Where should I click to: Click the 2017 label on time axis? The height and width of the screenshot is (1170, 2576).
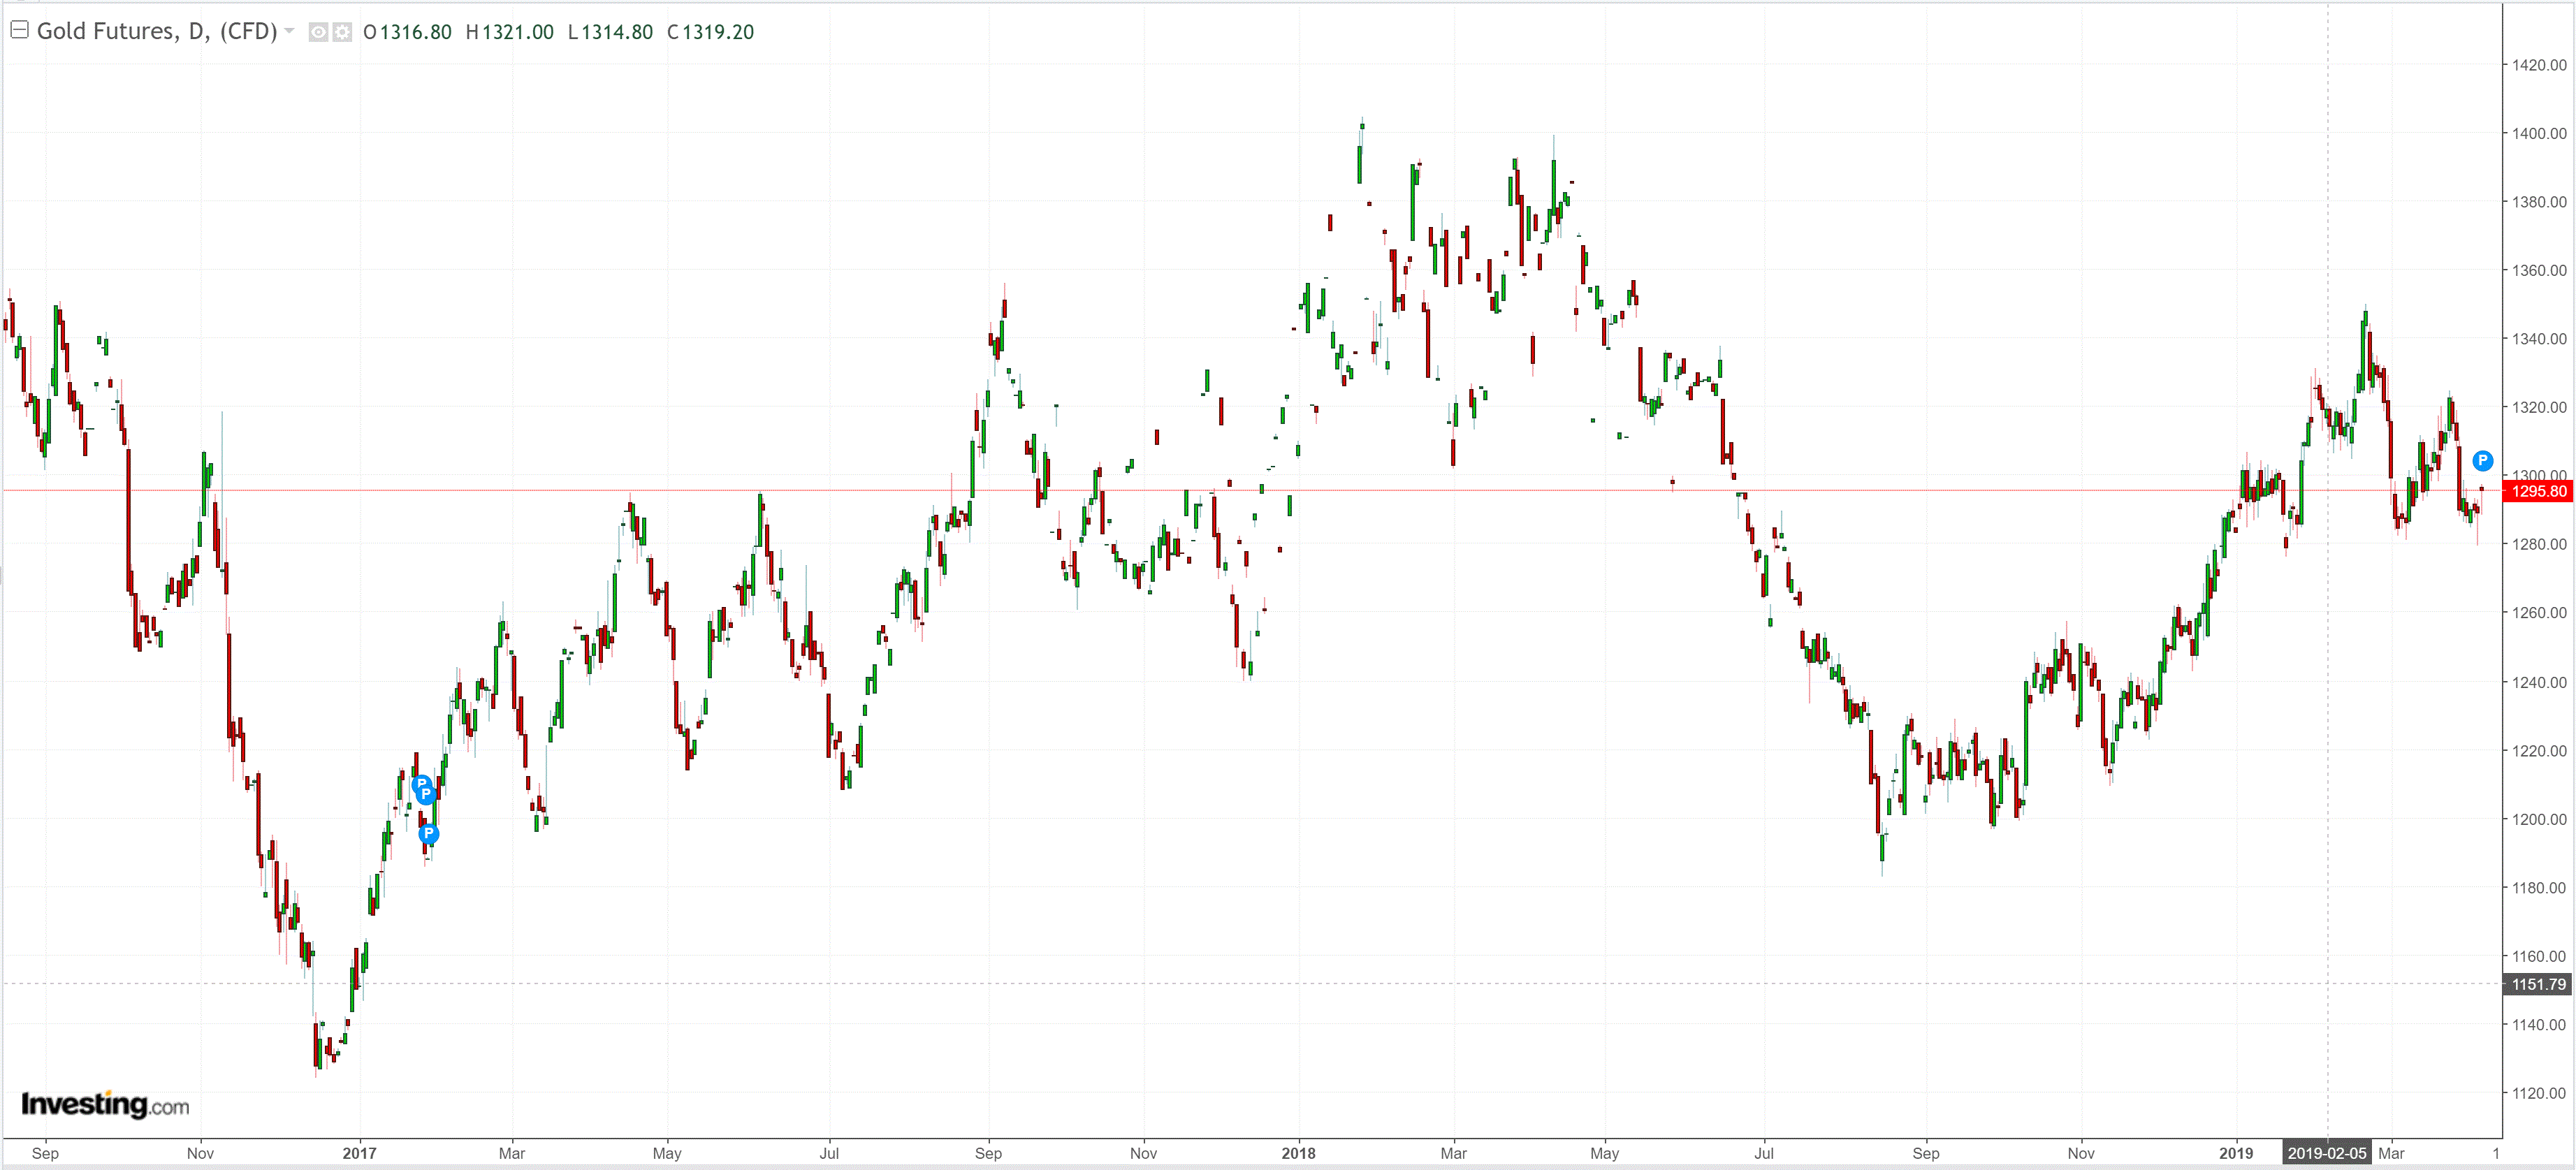tap(359, 1153)
